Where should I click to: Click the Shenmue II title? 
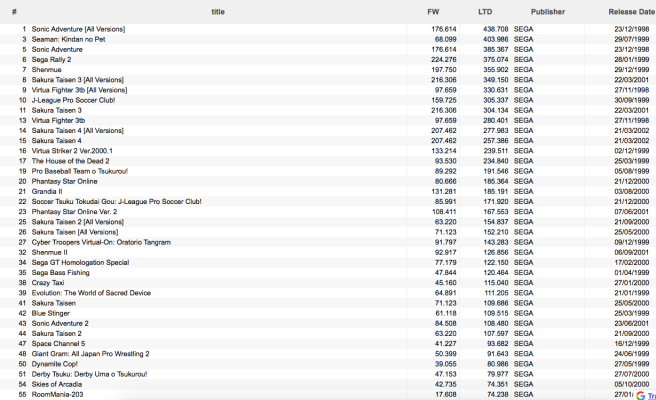click(49, 252)
